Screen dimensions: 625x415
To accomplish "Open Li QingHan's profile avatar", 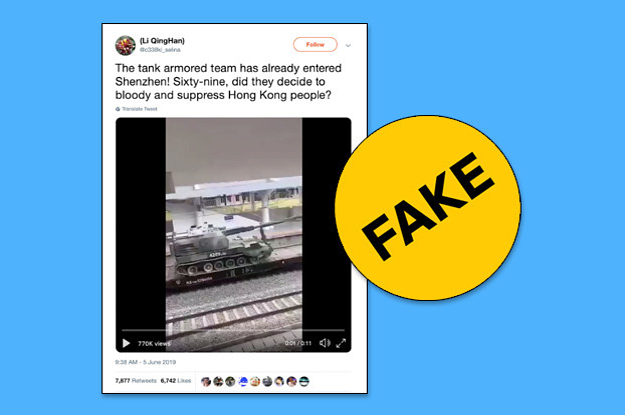I will [x=125, y=45].
